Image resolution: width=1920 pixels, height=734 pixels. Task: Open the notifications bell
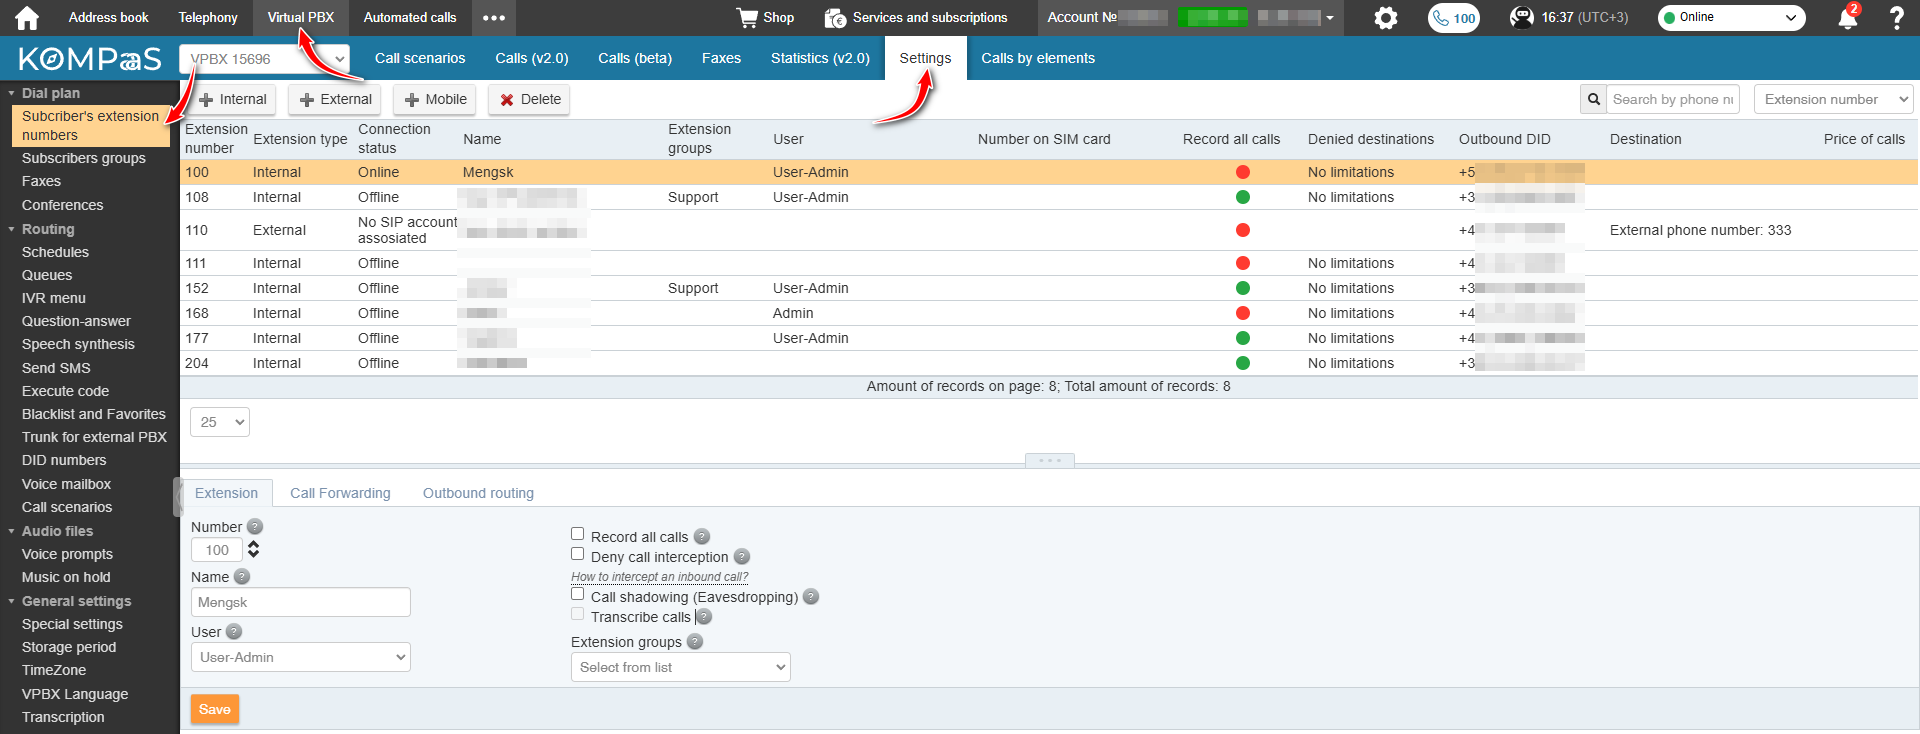pyautogui.click(x=1848, y=18)
